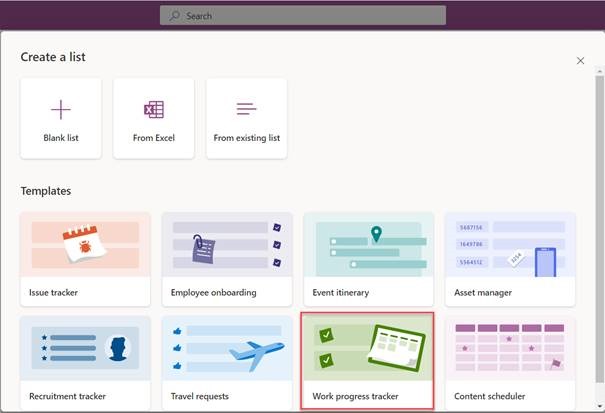Click the Excel icon on From Excel
The image size is (605, 413).
click(153, 109)
